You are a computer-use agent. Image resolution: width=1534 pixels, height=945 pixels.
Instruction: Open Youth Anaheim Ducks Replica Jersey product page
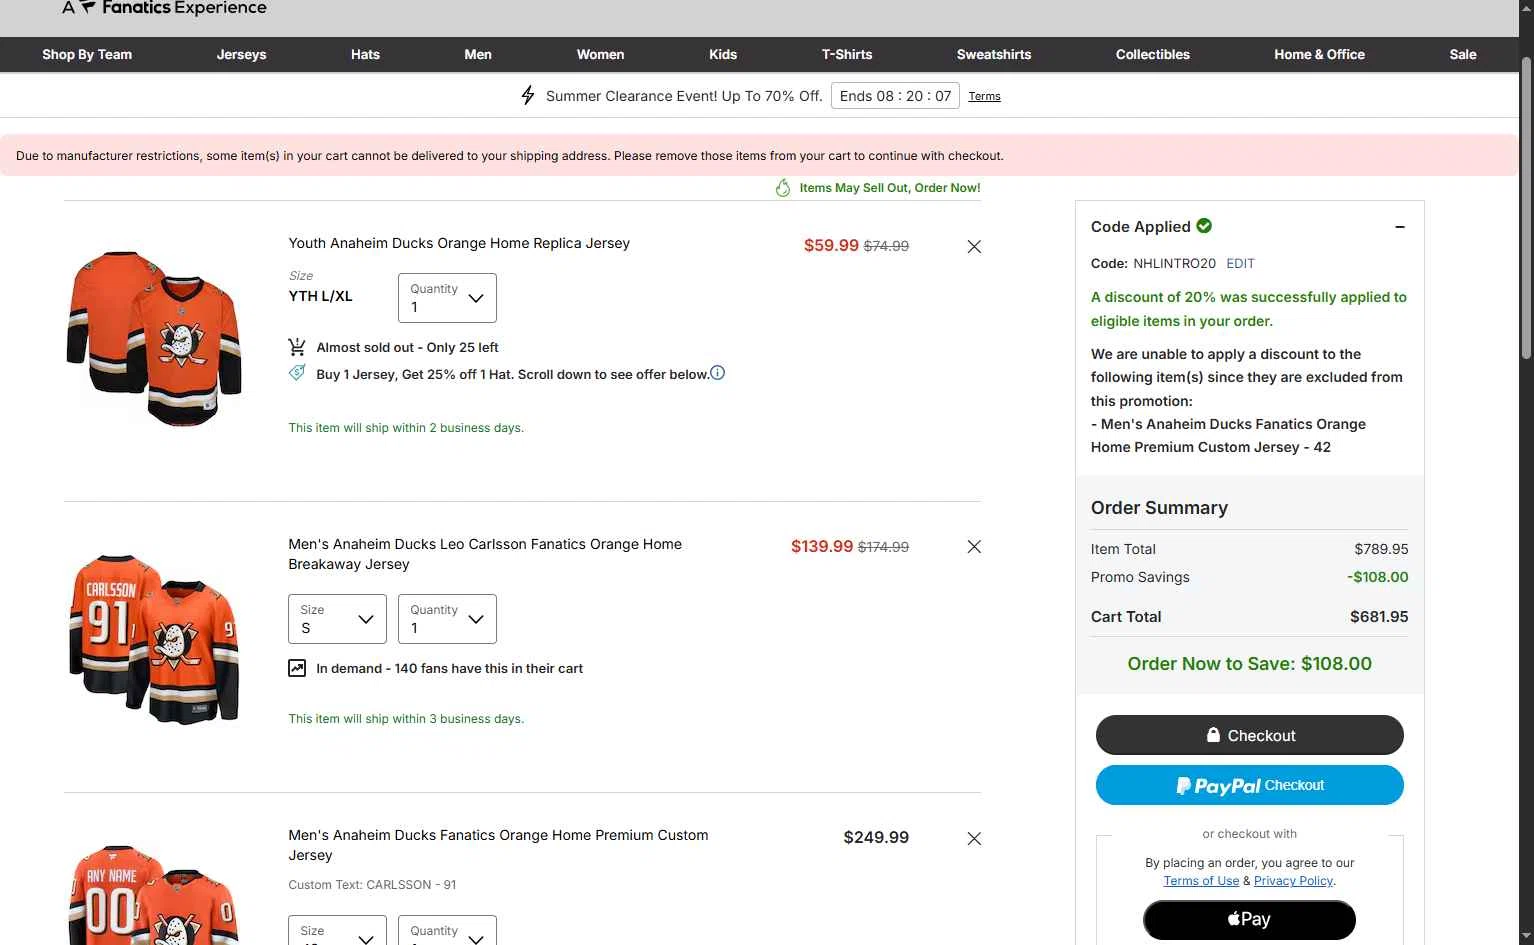point(459,243)
